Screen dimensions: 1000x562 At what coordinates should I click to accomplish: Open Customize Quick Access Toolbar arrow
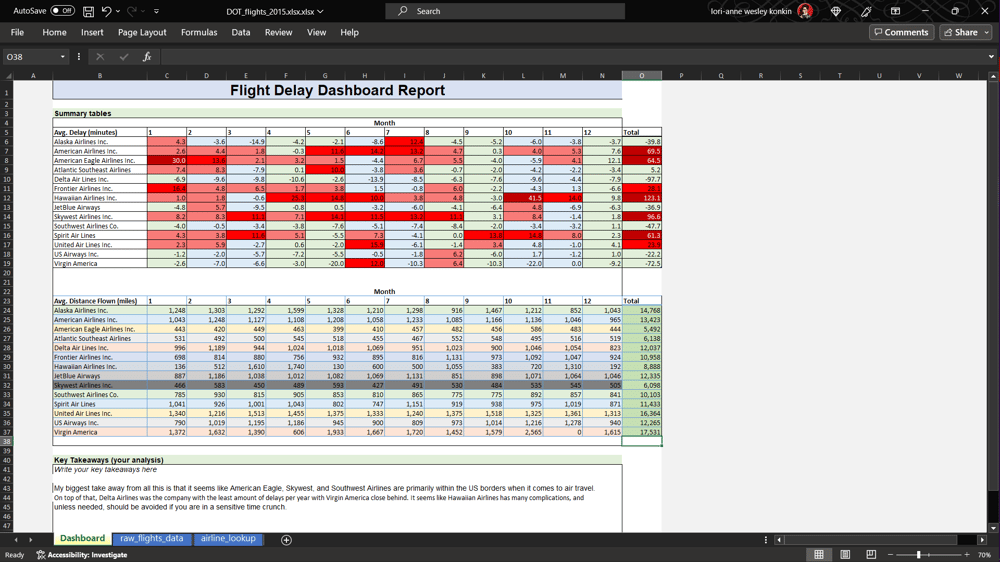156,11
